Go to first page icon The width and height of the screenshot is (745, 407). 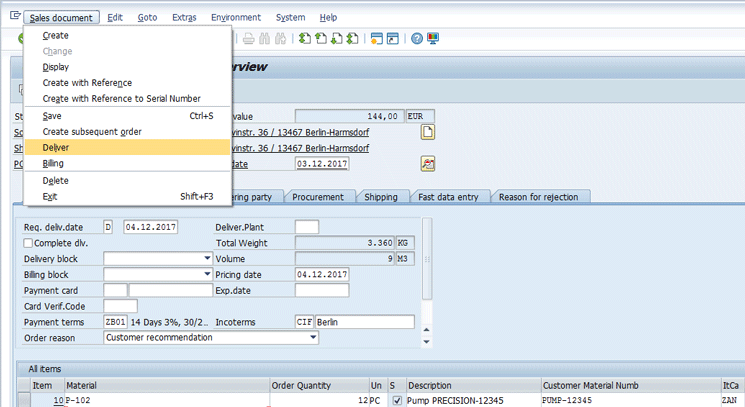(x=305, y=38)
